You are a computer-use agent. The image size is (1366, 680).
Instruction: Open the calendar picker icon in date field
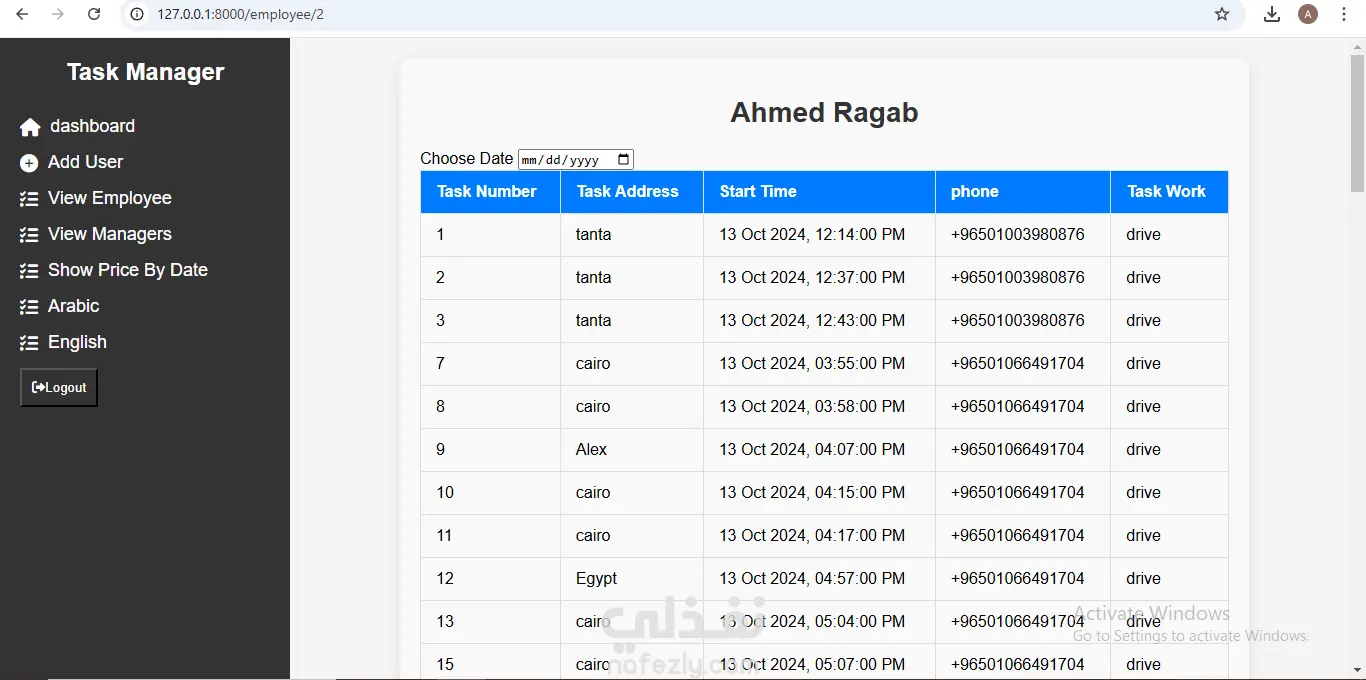point(624,159)
